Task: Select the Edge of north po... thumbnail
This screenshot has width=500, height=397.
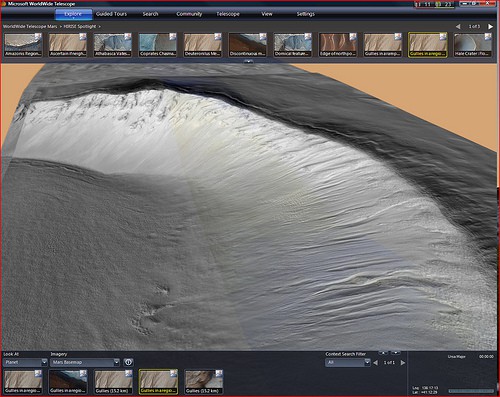Action: [338, 45]
